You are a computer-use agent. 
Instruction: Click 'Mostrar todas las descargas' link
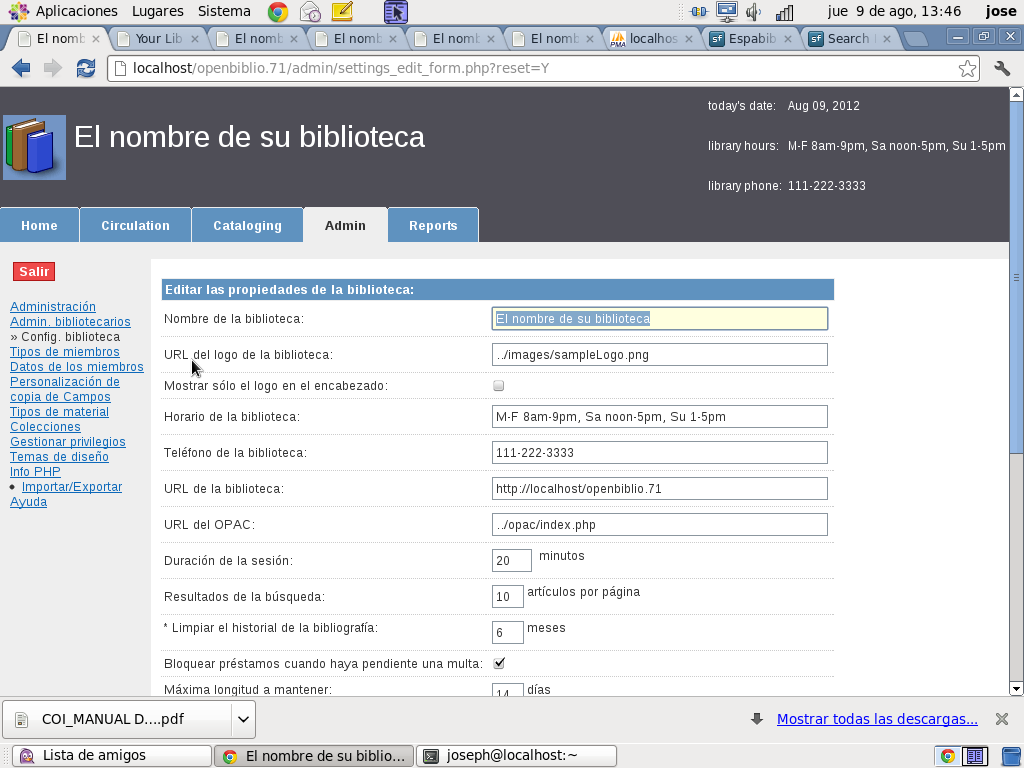[x=877, y=719]
